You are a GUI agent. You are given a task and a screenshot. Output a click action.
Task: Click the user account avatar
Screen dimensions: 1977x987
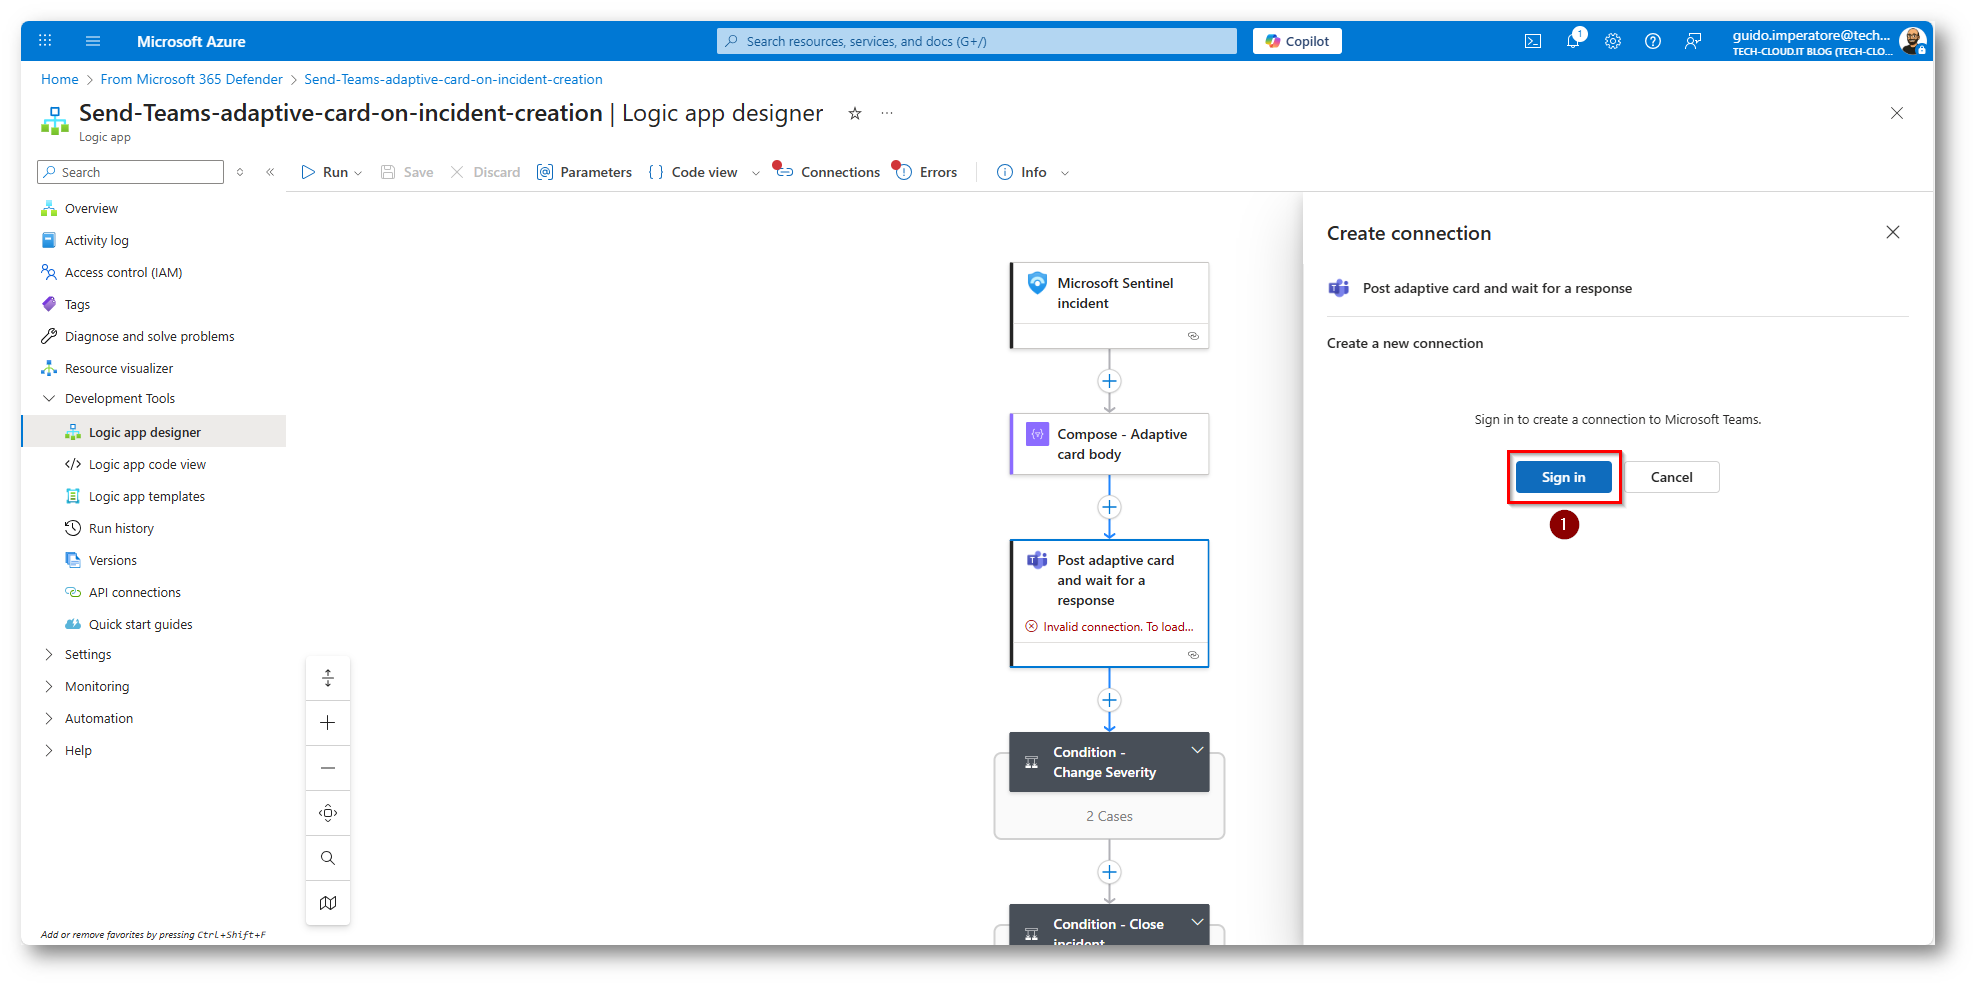coord(1912,41)
